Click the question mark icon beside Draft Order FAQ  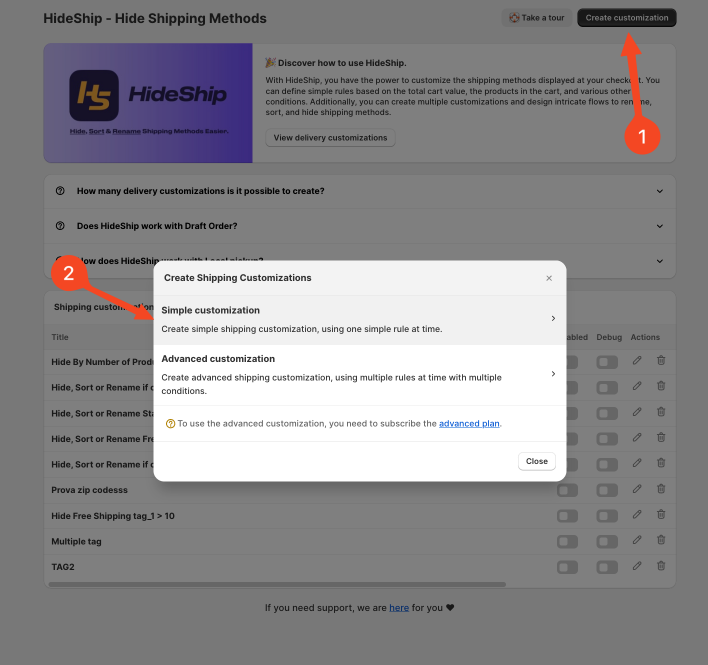pos(60,226)
